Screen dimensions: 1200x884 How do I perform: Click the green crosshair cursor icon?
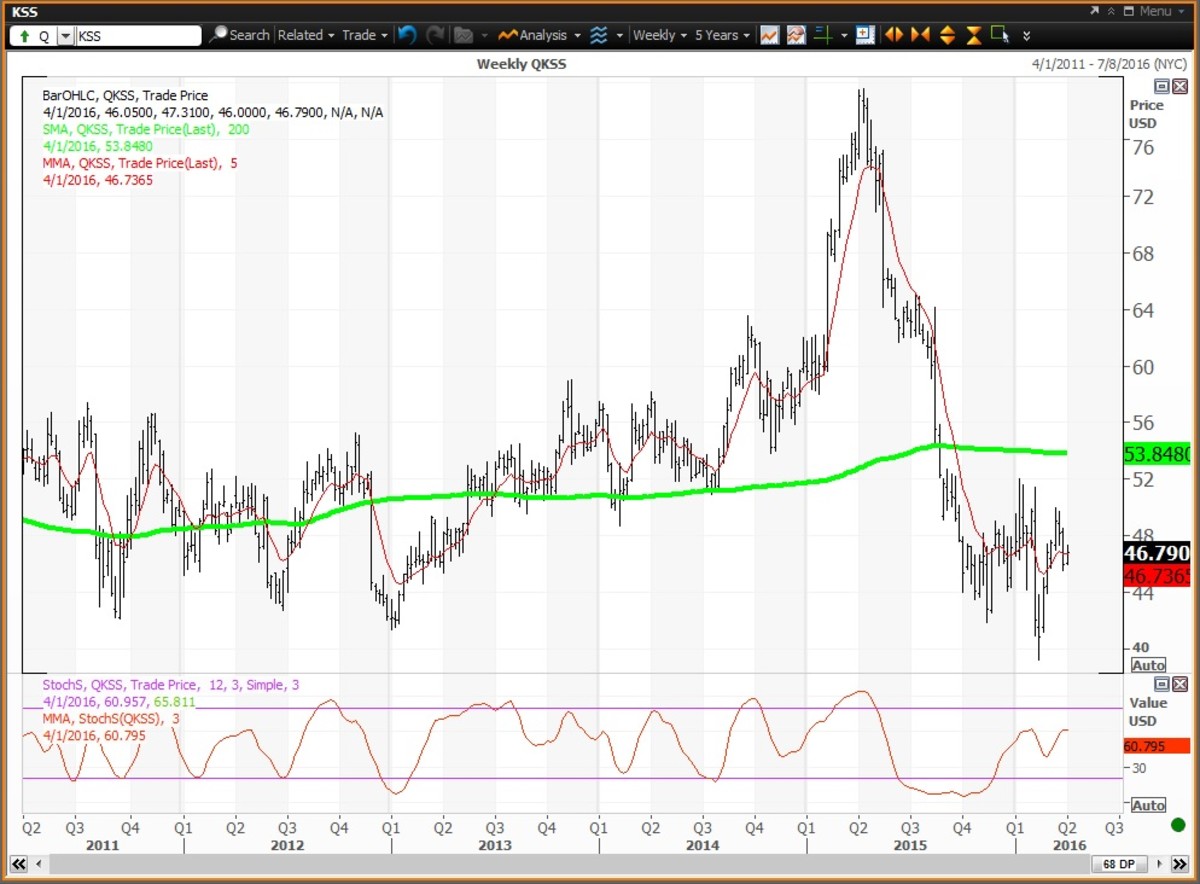coord(823,35)
